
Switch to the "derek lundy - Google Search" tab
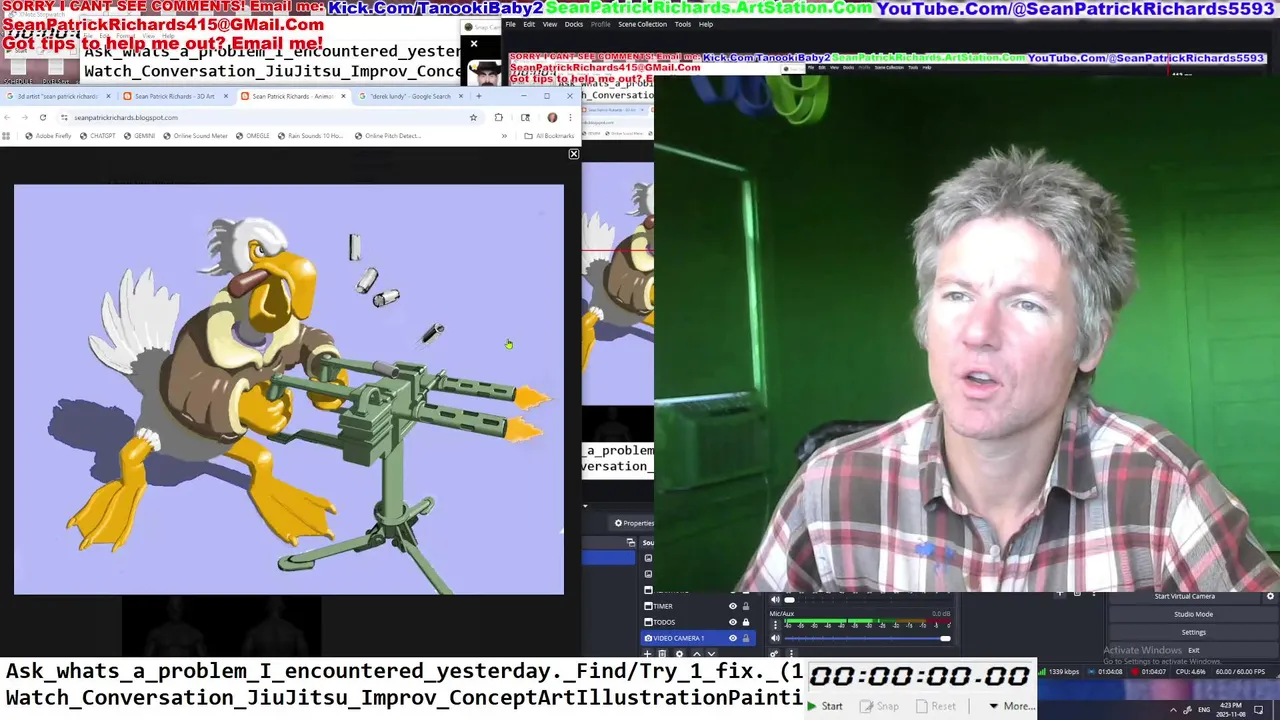point(410,96)
